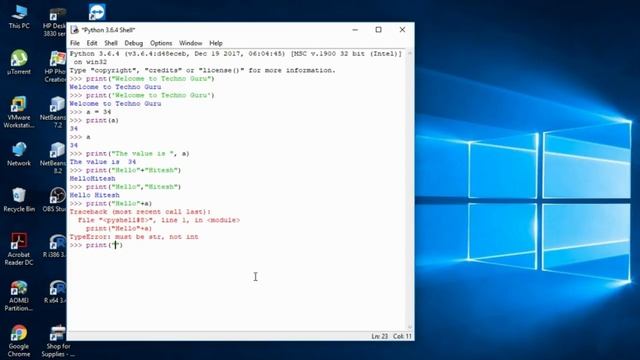Image resolution: width=640 pixels, height=360 pixels.
Task: Select the Shop for Supplies desktop icon
Action: 57,341
